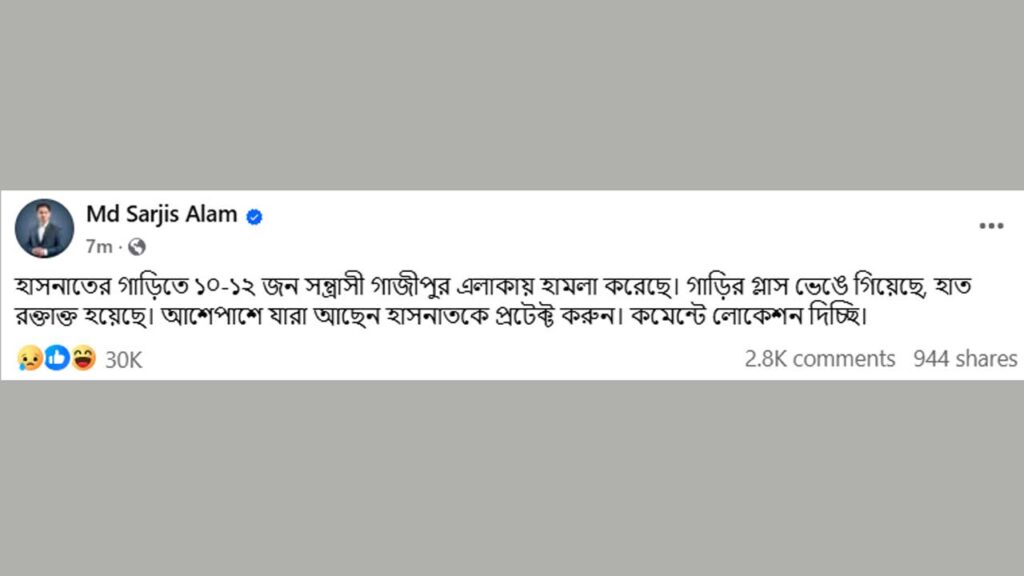Click the public audience globe icon
The height and width of the screenshot is (576, 1024).
point(137,245)
